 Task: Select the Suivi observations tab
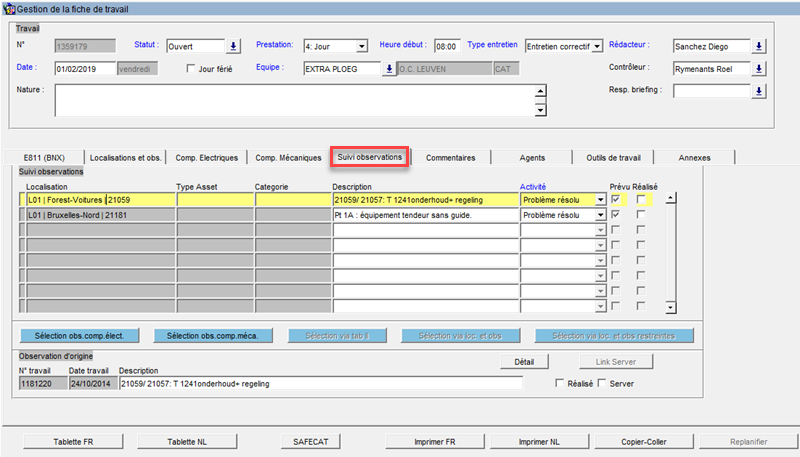coord(369,157)
